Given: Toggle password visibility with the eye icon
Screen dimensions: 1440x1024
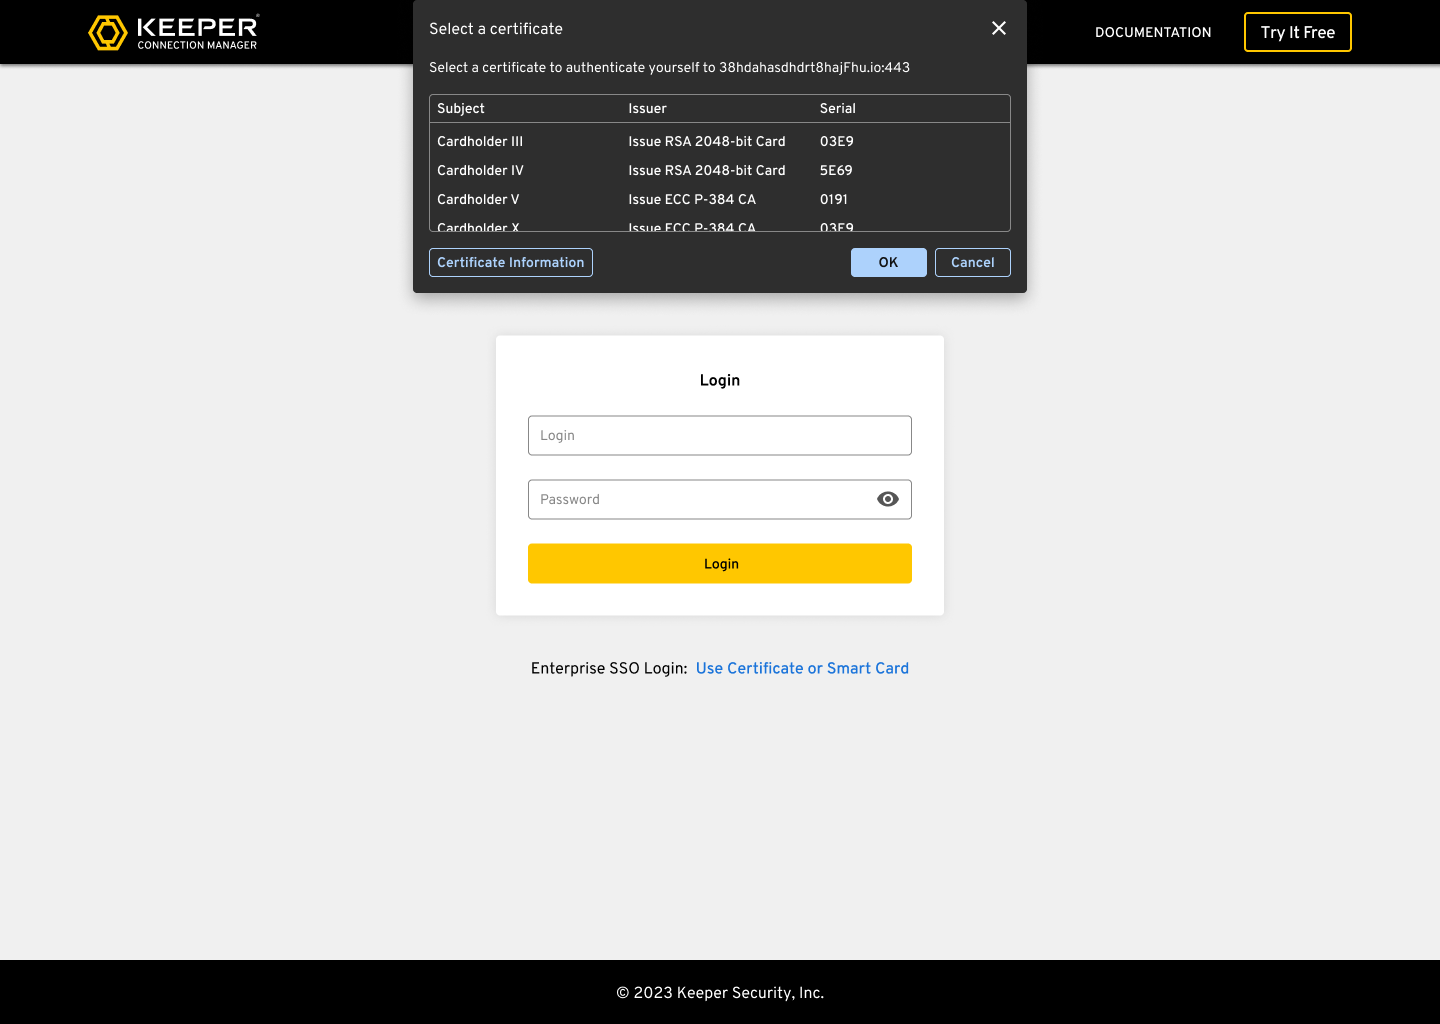Looking at the screenshot, I should [887, 499].
